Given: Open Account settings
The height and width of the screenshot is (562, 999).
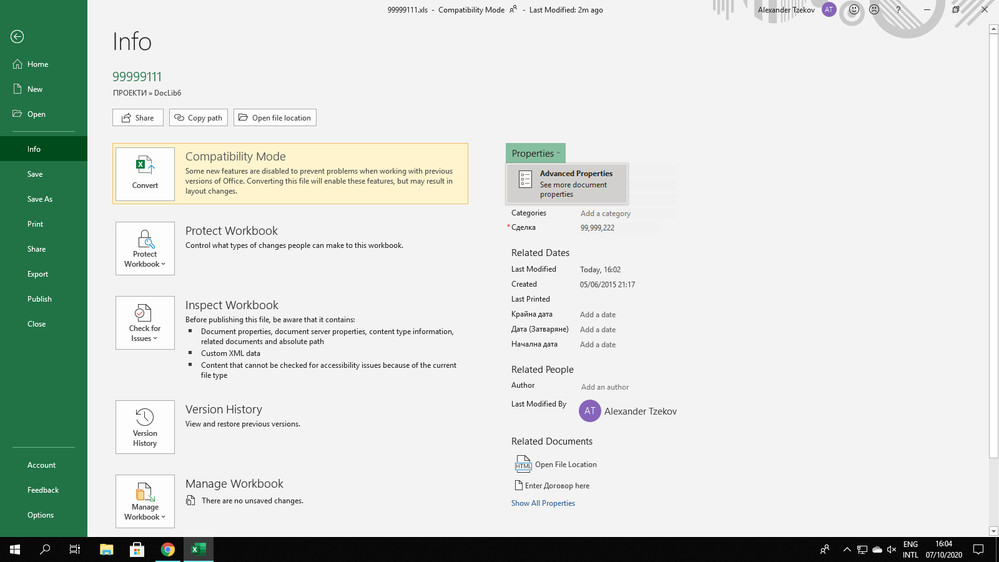Looking at the screenshot, I should point(43,465).
